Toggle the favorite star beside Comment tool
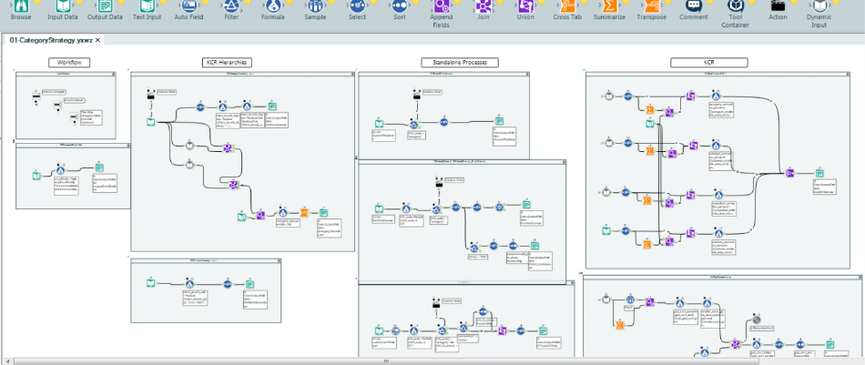 pyautogui.click(x=710, y=2)
